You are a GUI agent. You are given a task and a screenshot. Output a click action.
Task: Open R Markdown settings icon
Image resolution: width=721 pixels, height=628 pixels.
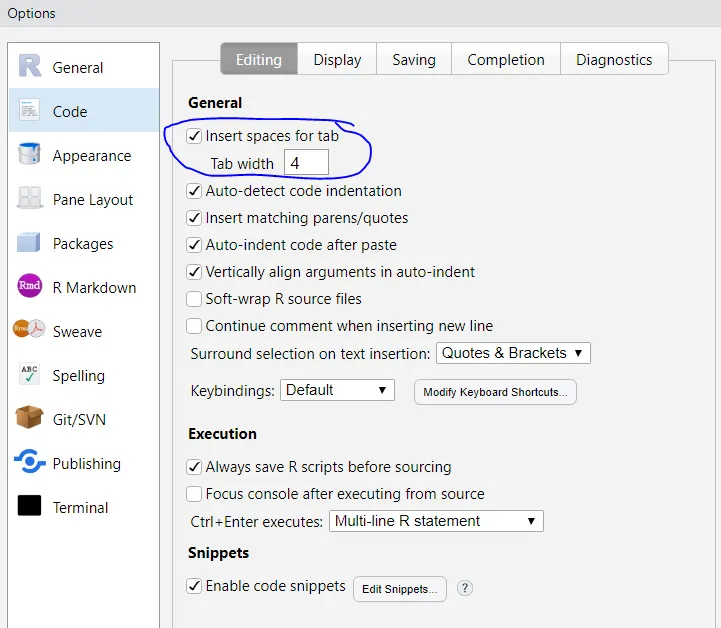pos(30,287)
